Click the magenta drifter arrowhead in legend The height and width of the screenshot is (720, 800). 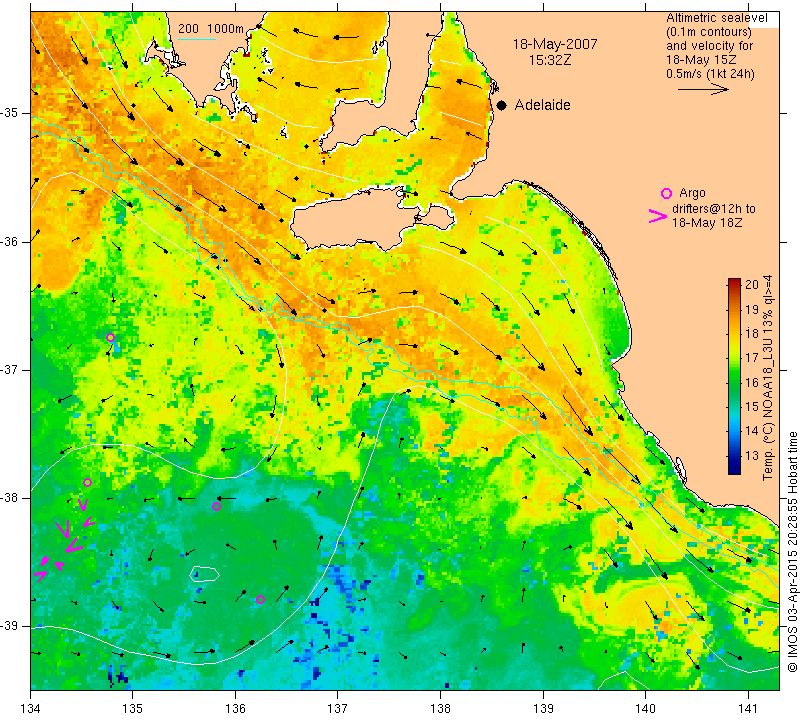[658, 216]
